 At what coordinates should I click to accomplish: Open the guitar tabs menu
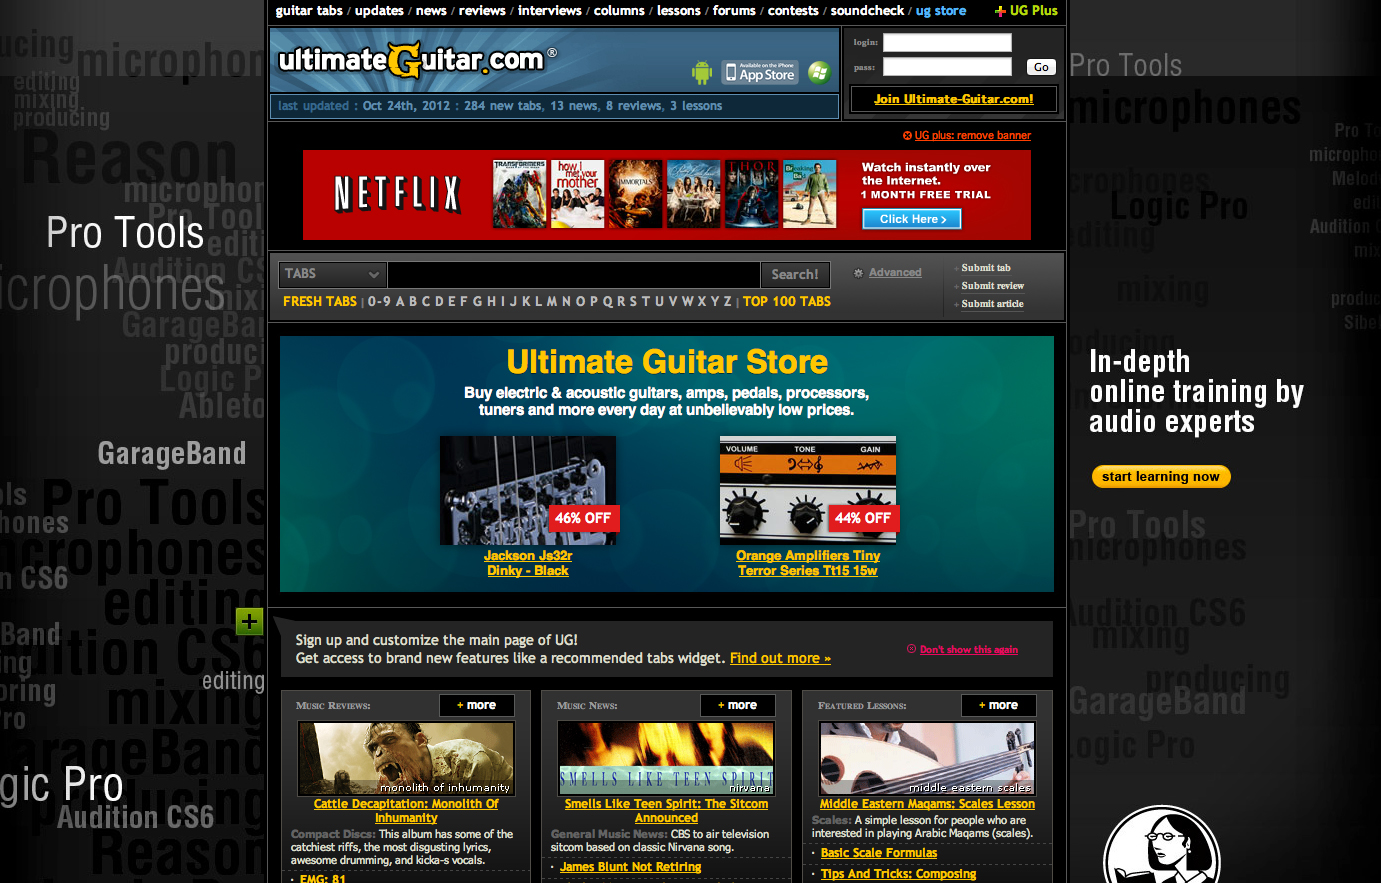coord(309,11)
